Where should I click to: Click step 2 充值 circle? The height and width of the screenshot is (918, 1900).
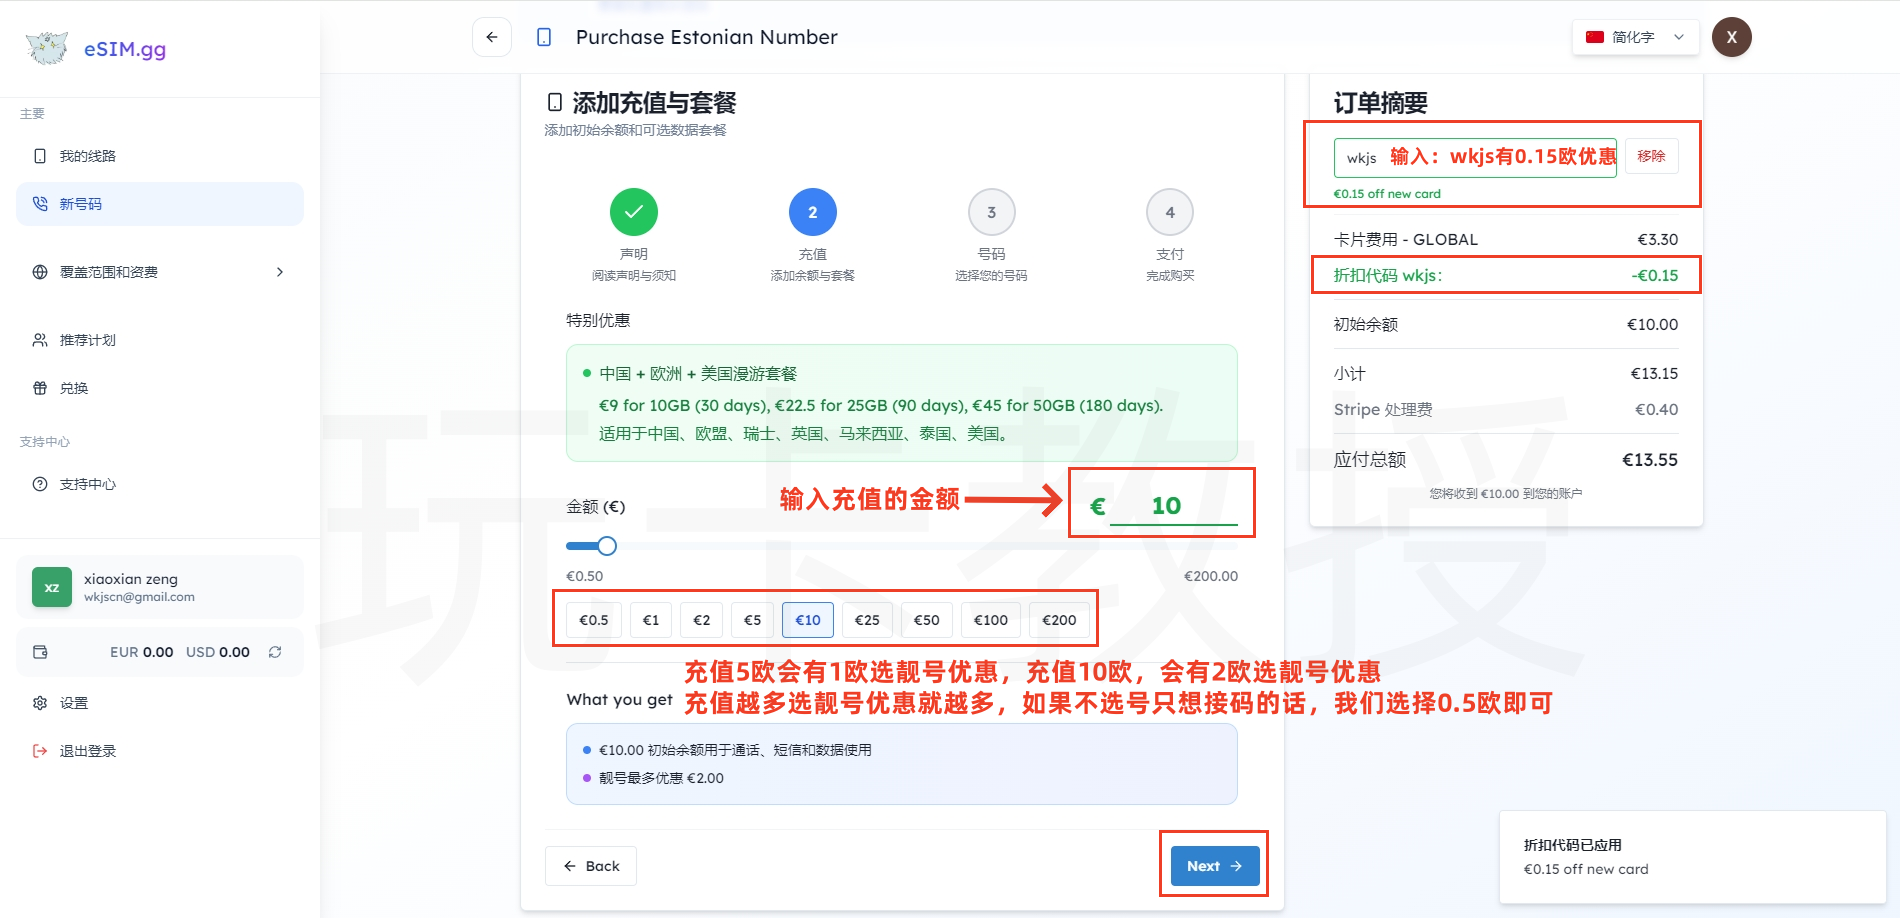(813, 212)
